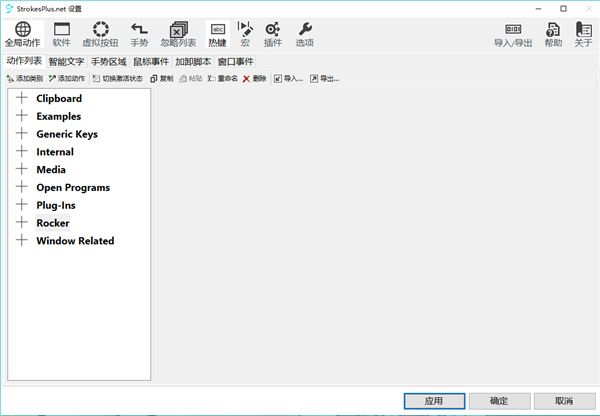
Task: Minimize the StrokesPlus.net window
Action: tap(538, 8)
